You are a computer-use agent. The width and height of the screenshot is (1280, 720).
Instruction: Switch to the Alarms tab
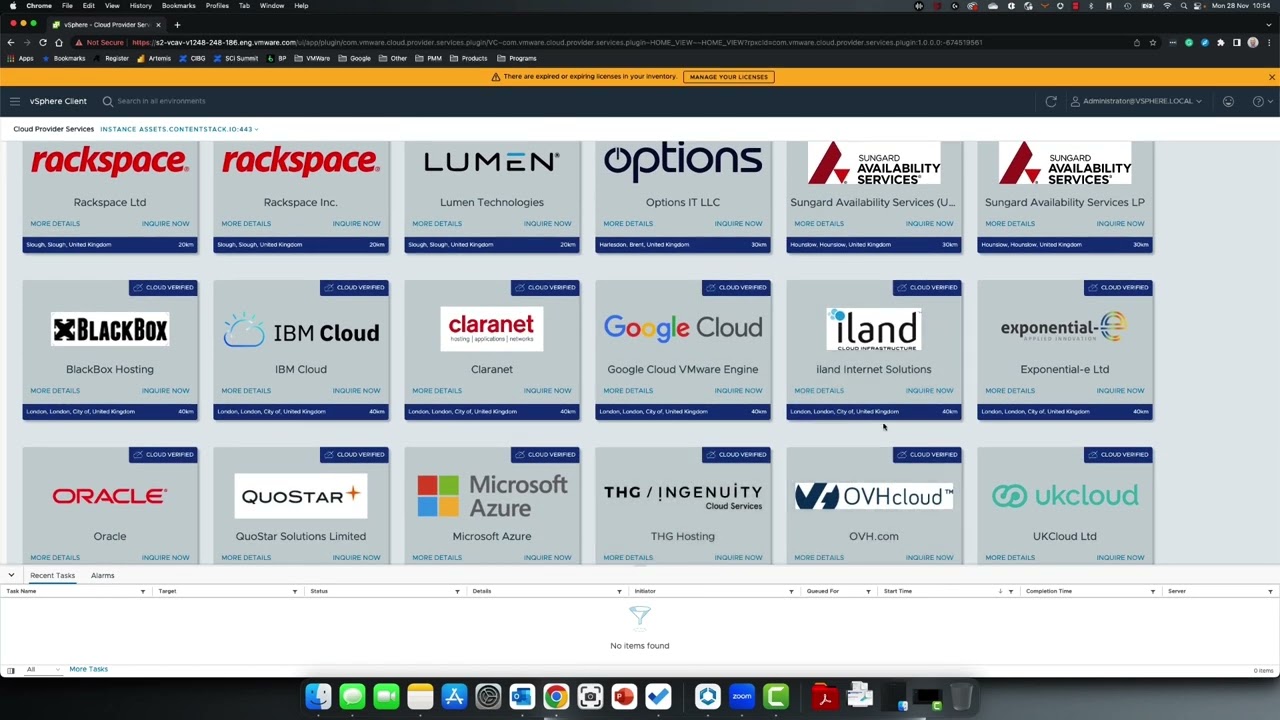102,575
